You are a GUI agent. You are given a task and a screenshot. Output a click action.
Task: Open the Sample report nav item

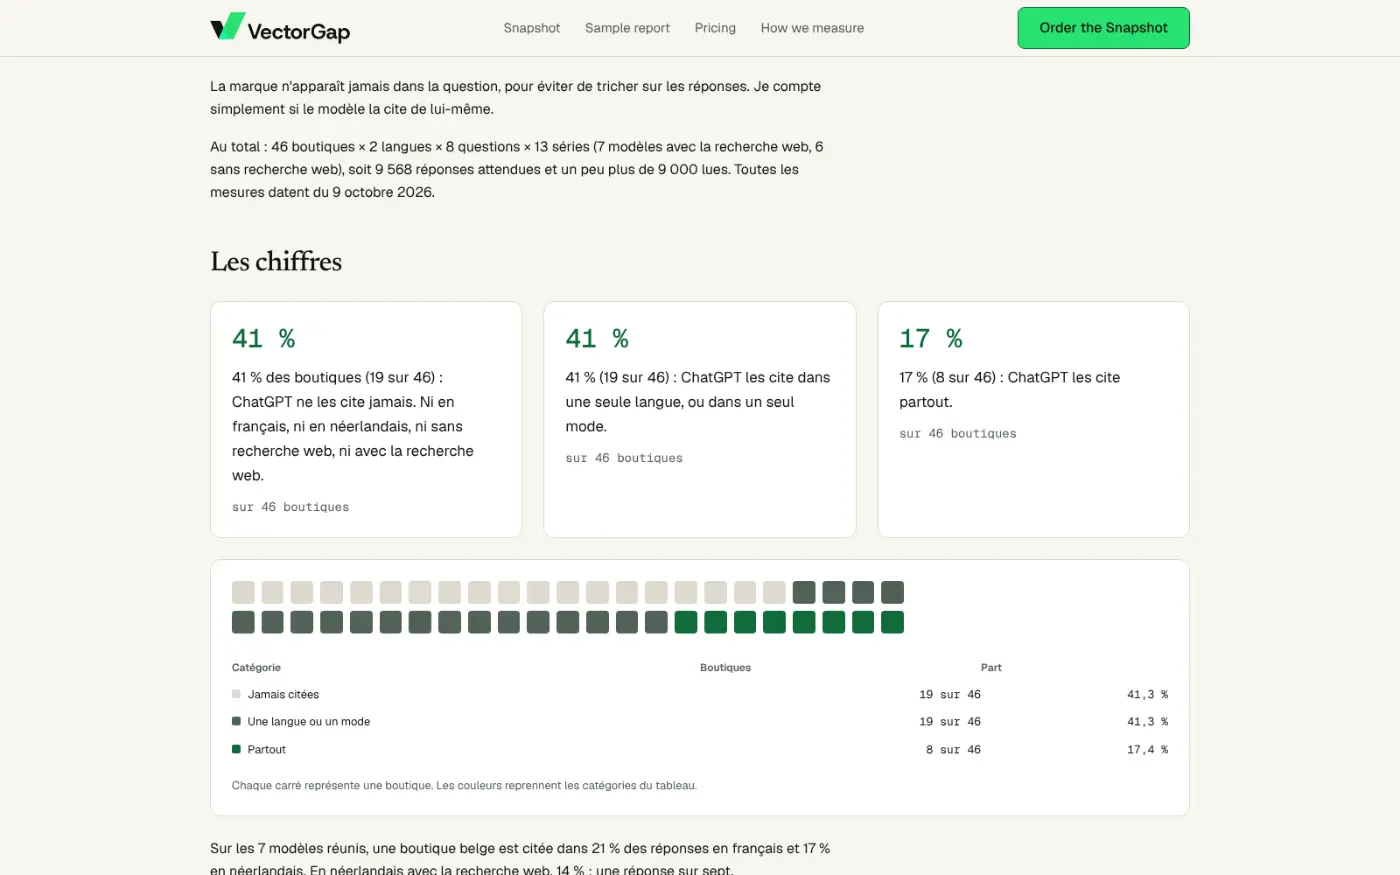tap(627, 28)
